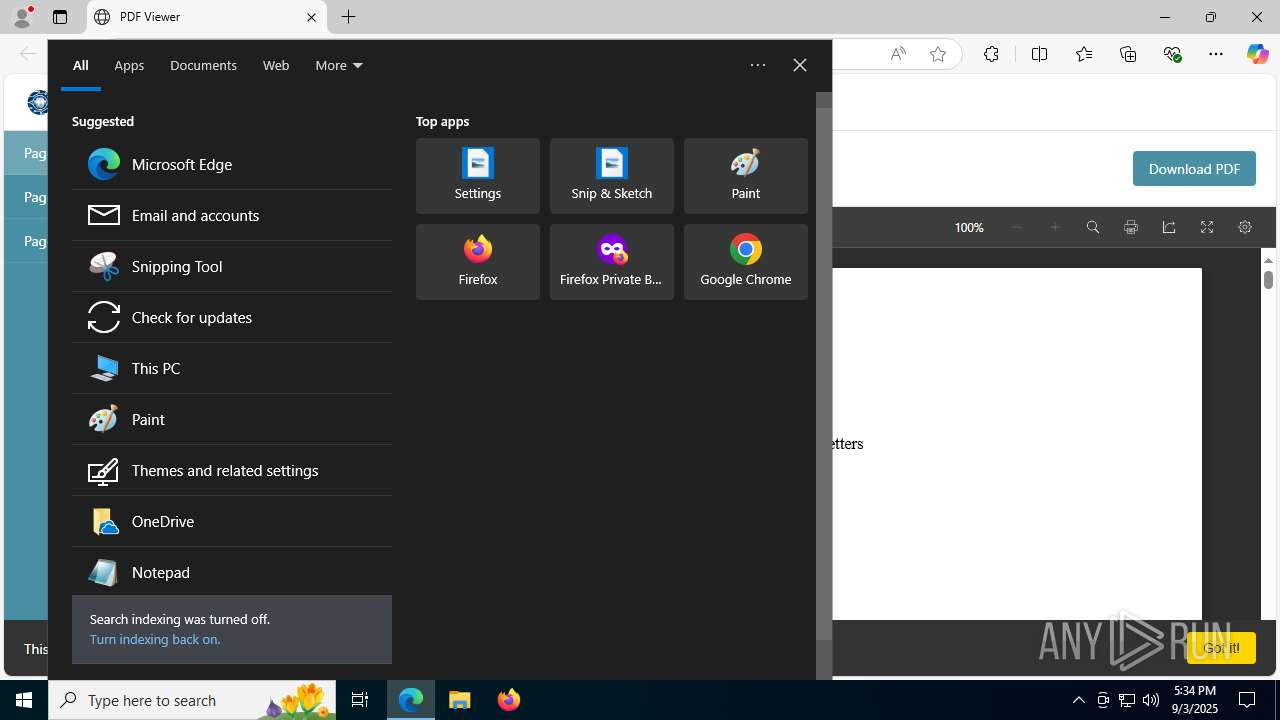Expand the More search filter dropdown
This screenshot has height=720, width=1280.
(x=339, y=65)
